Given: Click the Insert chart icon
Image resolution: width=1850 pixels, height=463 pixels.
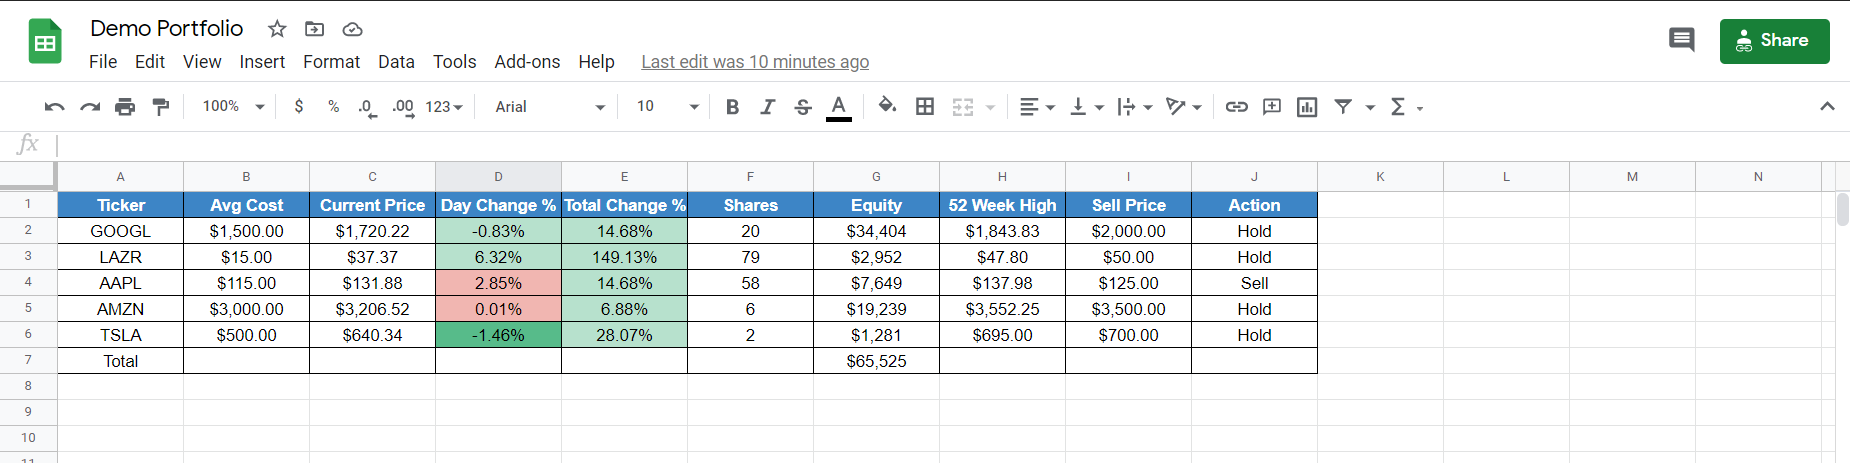Looking at the screenshot, I should pos(1307,107).
